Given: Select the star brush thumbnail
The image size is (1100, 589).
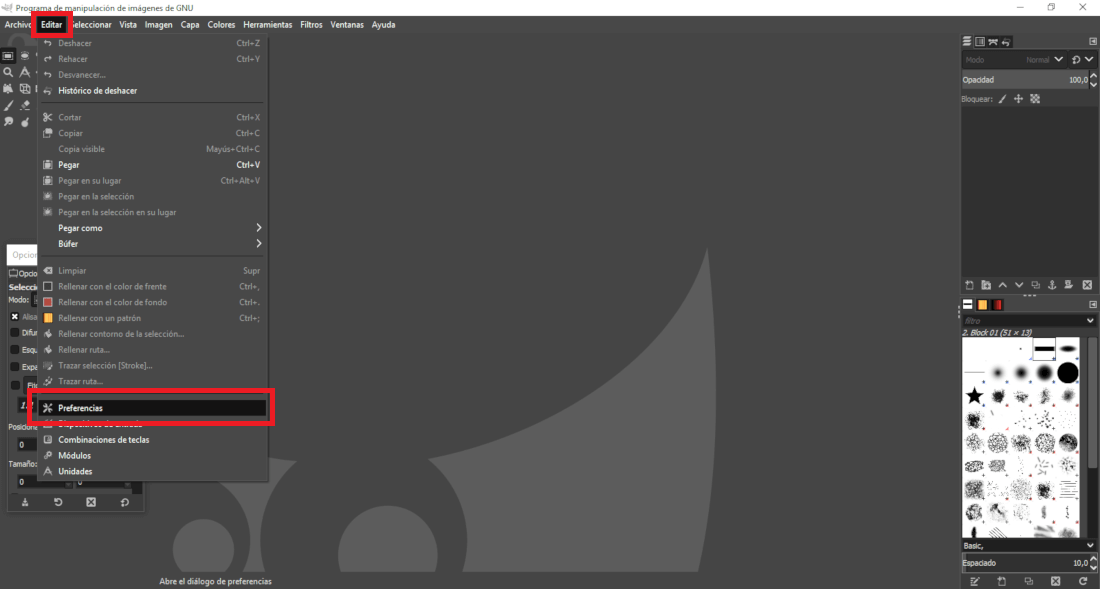Looking at the screenshot, I should (x=974, y=396).
